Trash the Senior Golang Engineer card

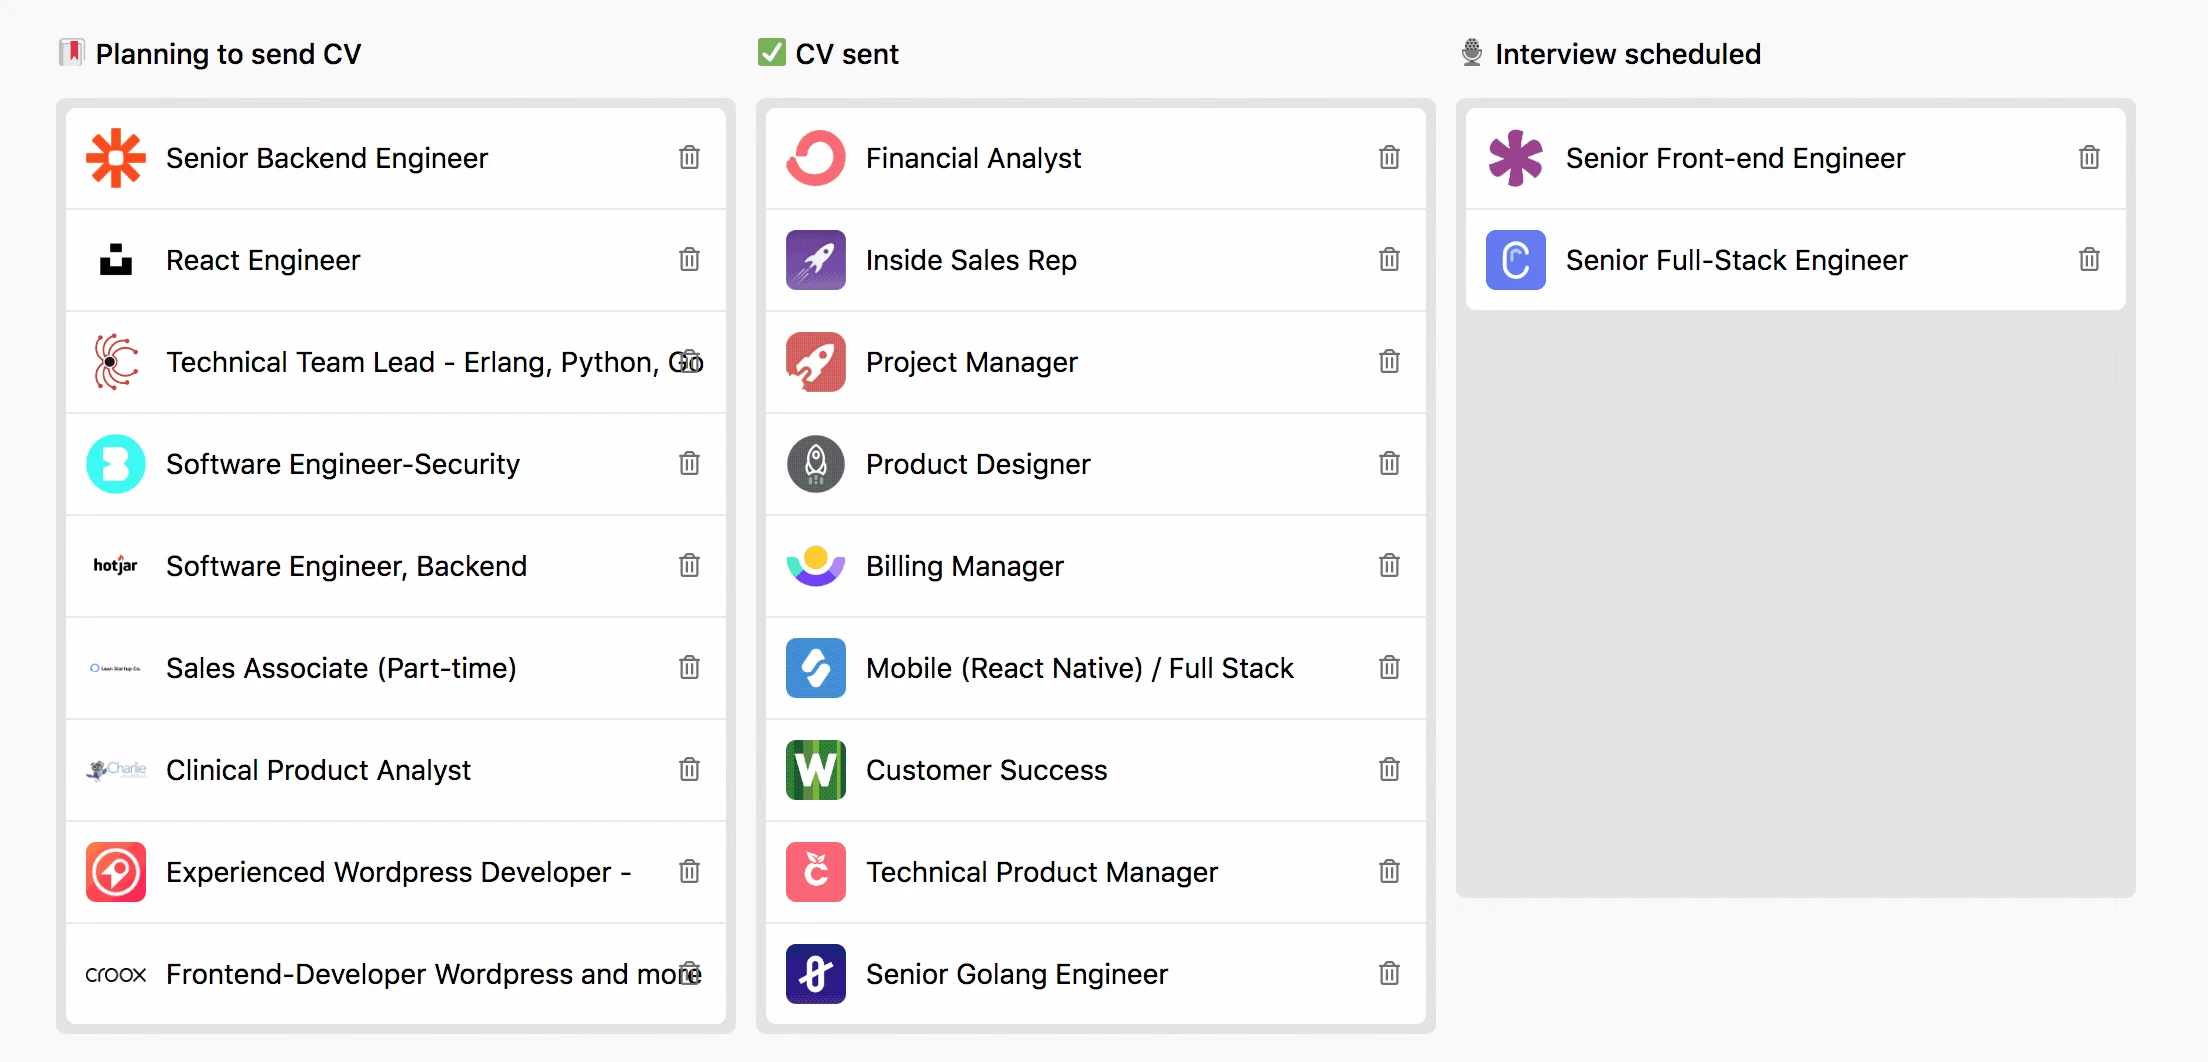(1389, 974)
